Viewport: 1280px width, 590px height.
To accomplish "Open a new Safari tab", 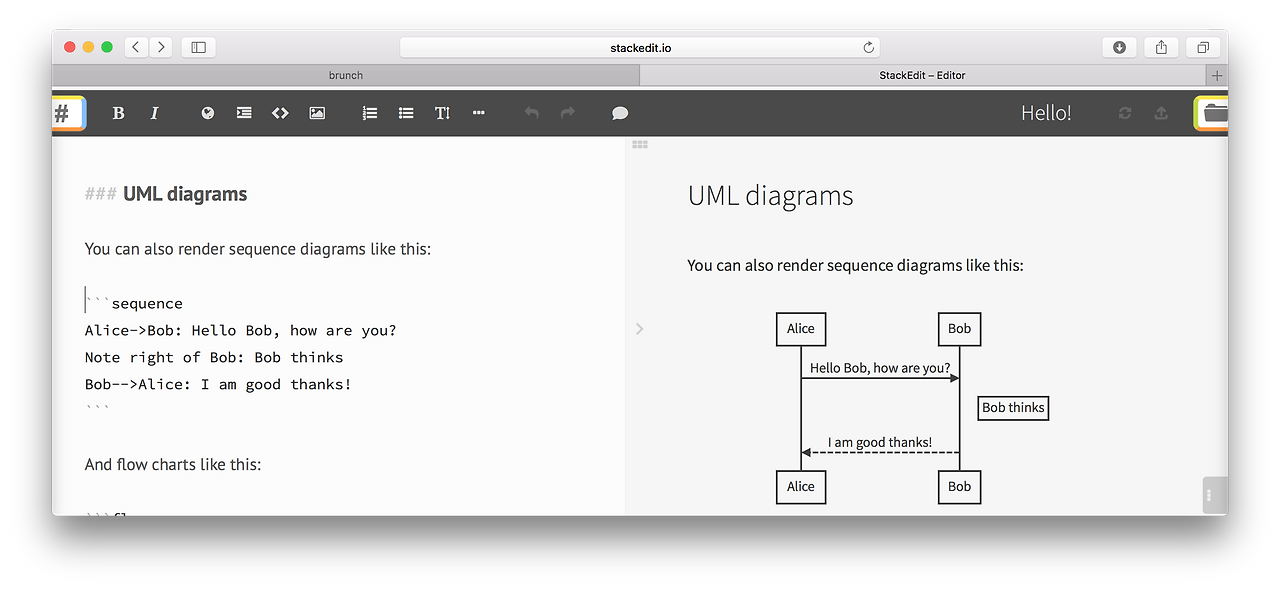I will [1217, 75].
